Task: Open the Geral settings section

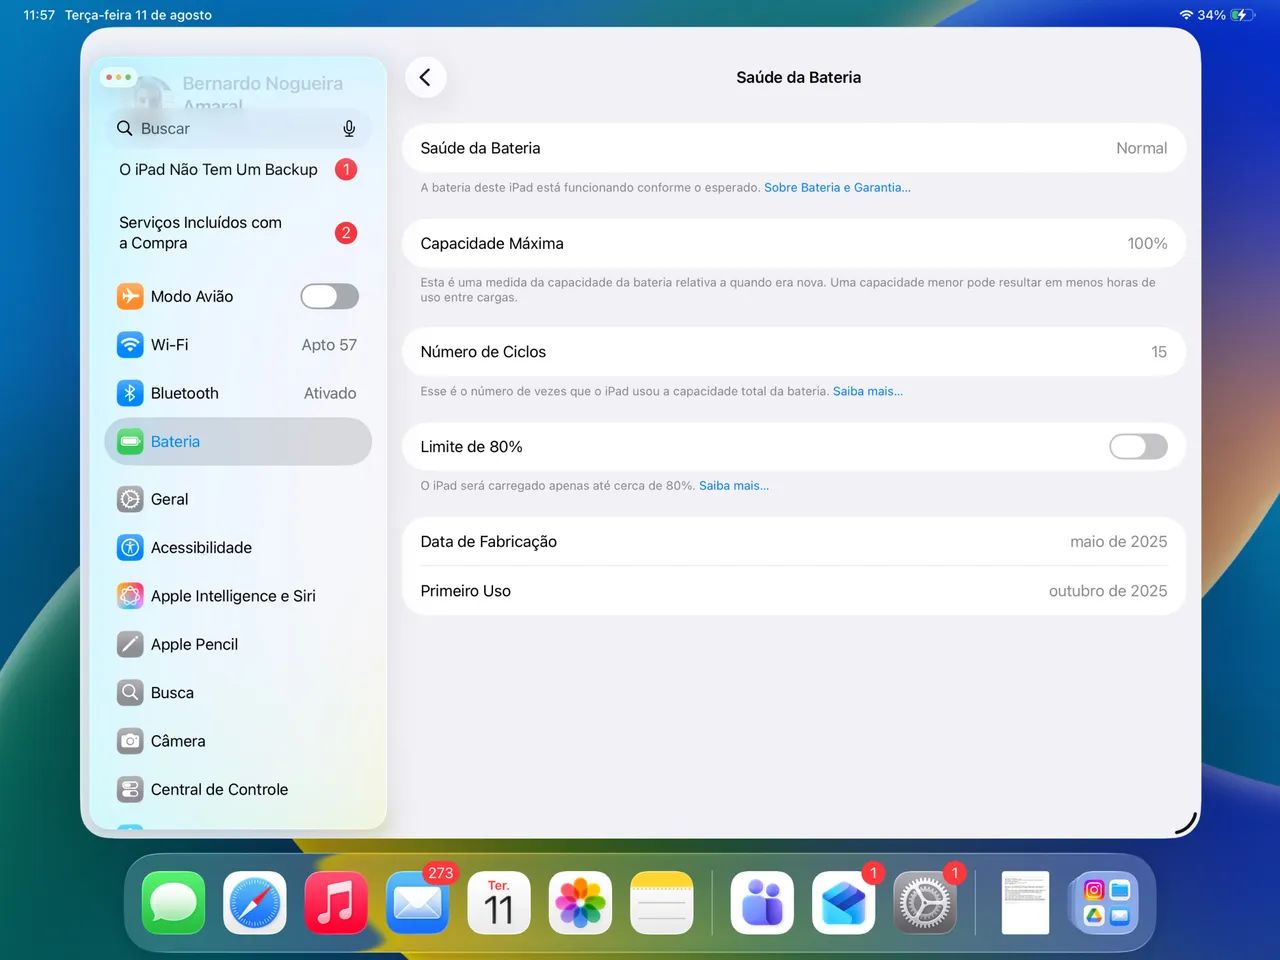Action: [x=238, y=499]
